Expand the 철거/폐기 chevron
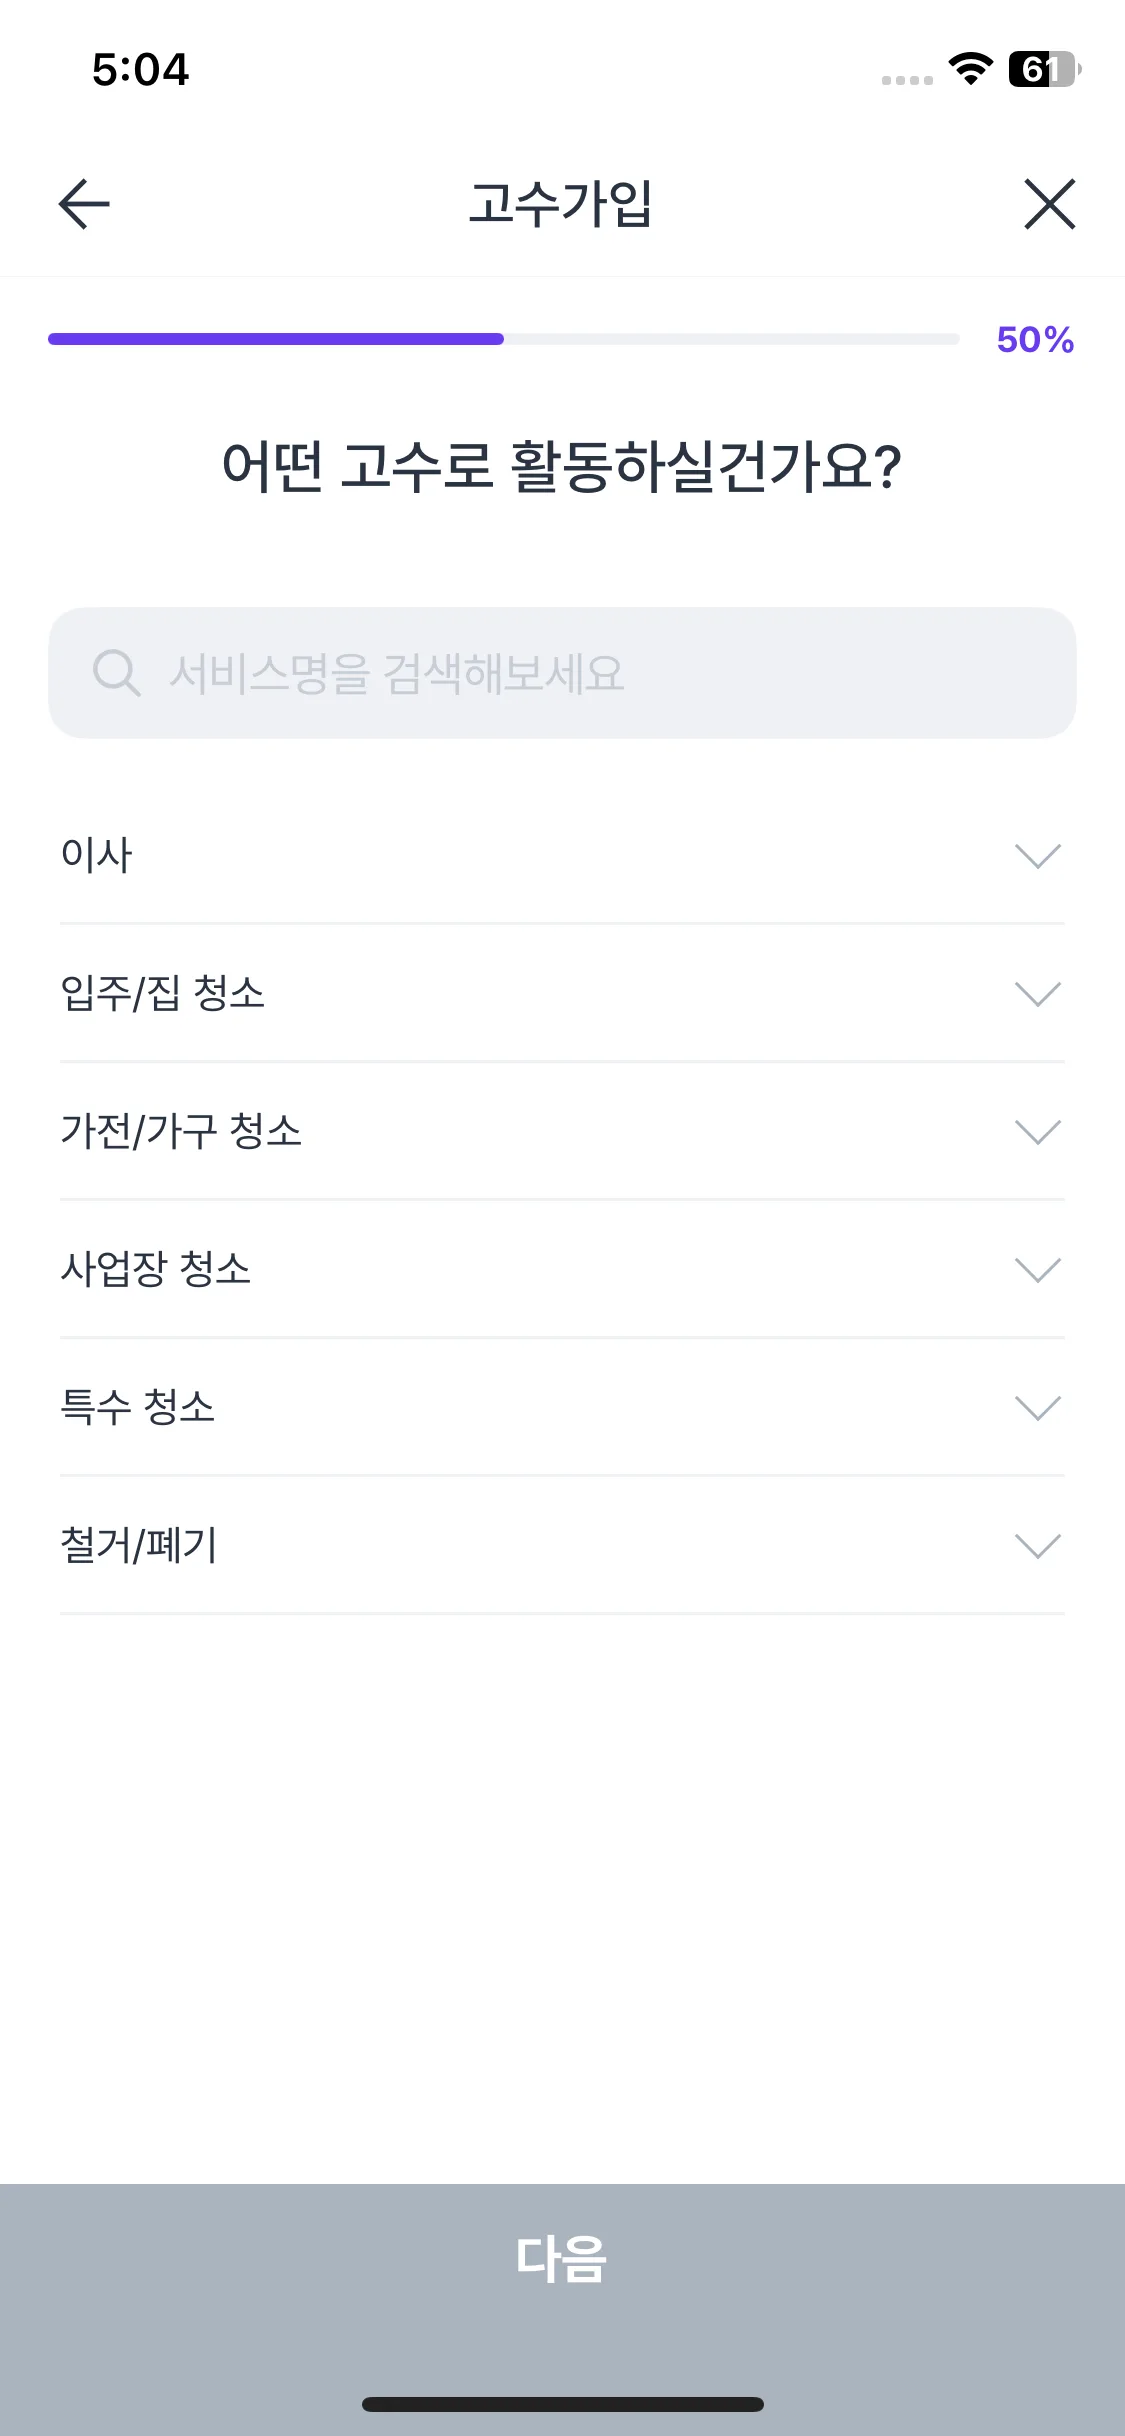1125x2436 pixels. click(1037, 1546)
